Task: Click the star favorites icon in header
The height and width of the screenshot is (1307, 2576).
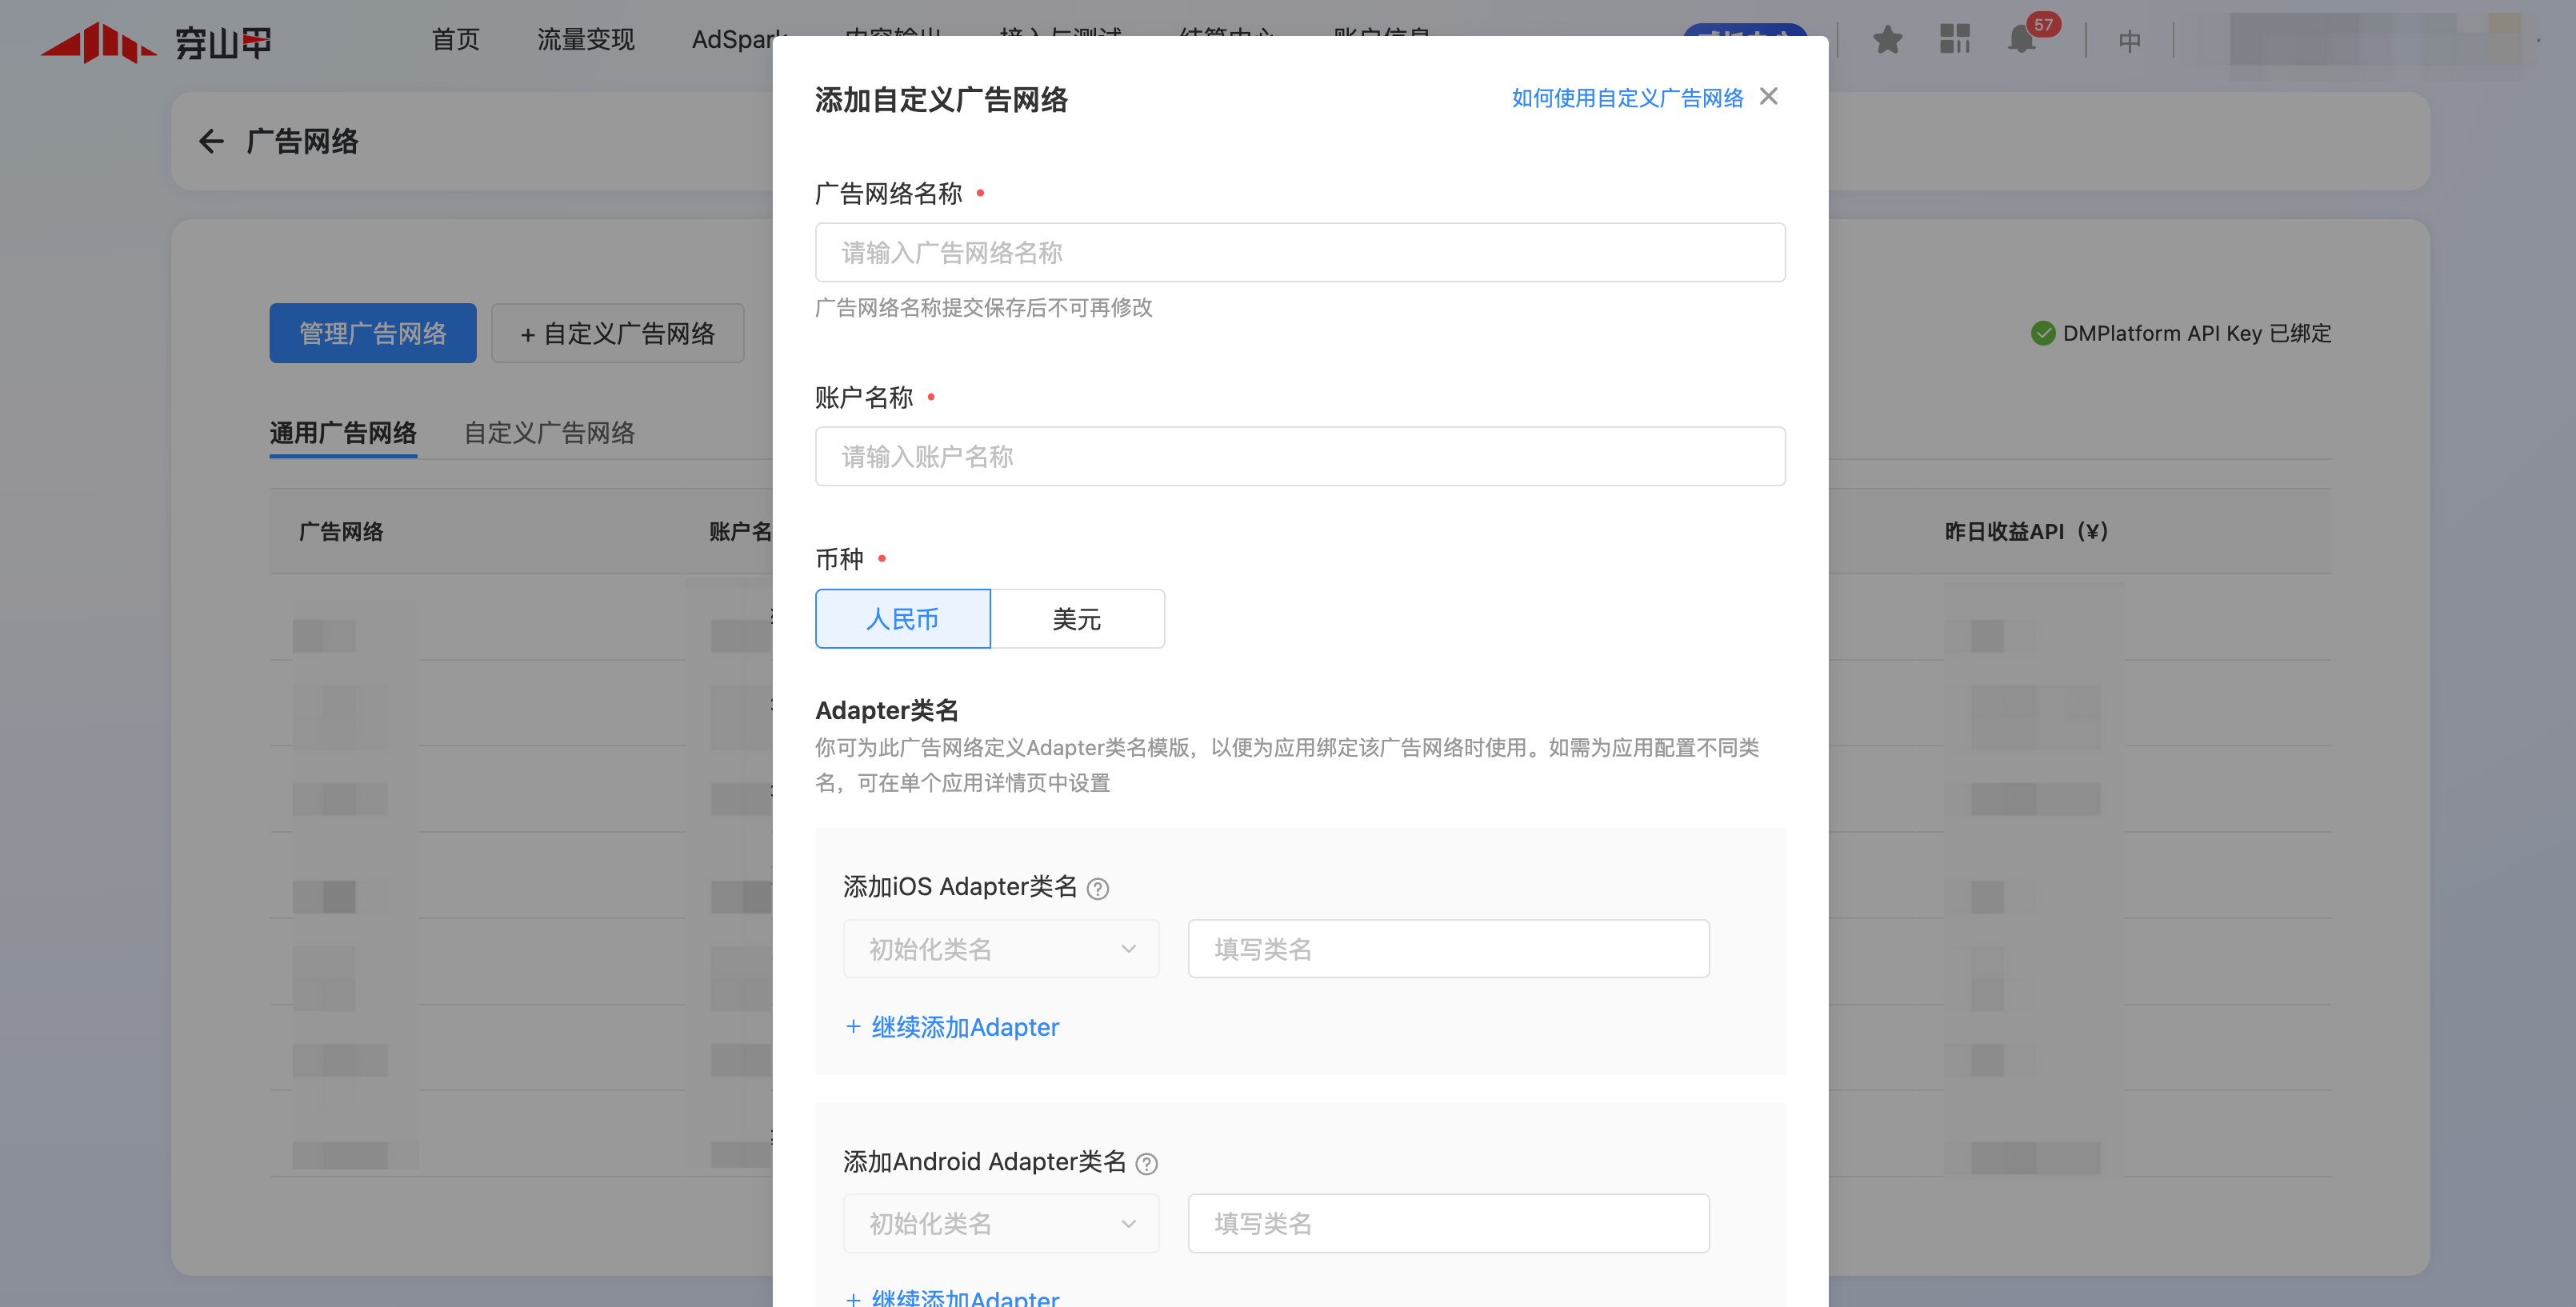Action: click(x=1887, y=40)
